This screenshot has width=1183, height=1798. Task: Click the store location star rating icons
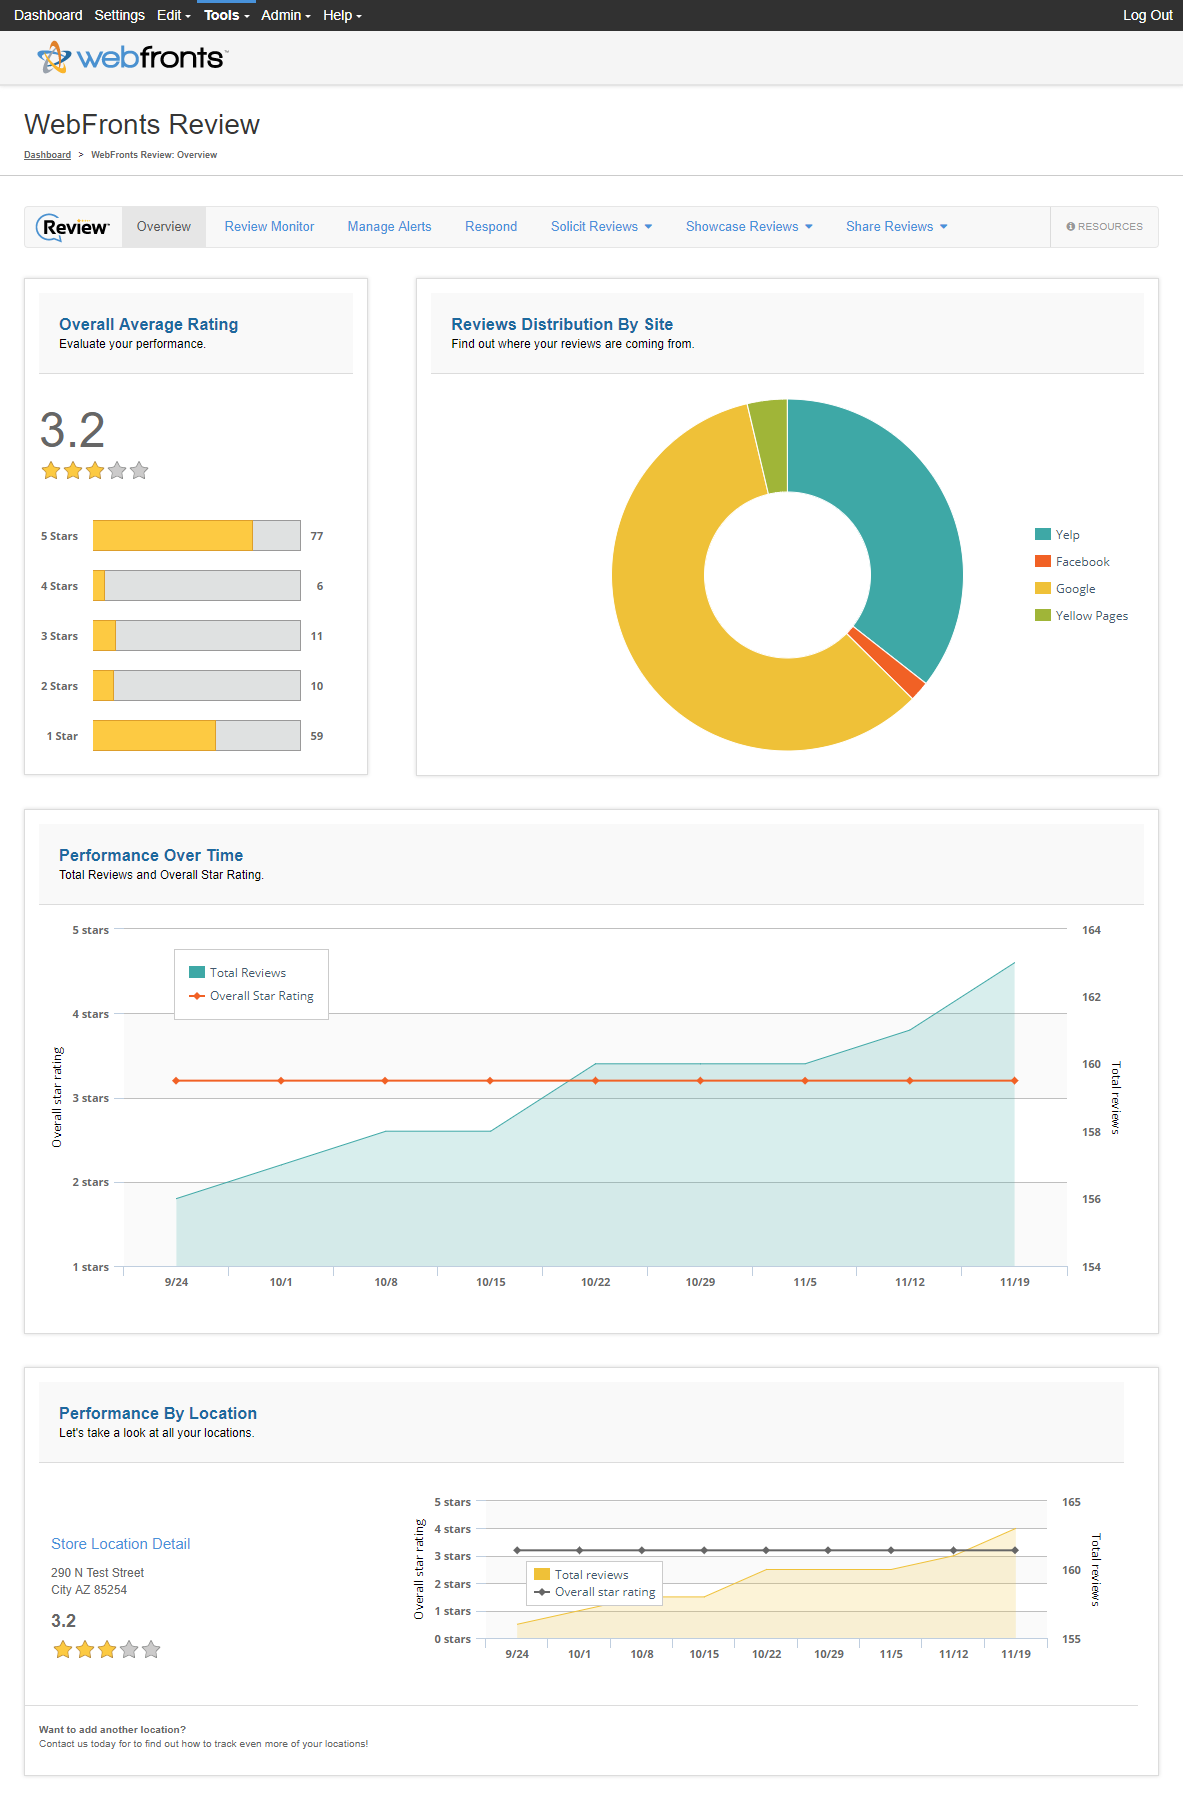pos(107,1649)
